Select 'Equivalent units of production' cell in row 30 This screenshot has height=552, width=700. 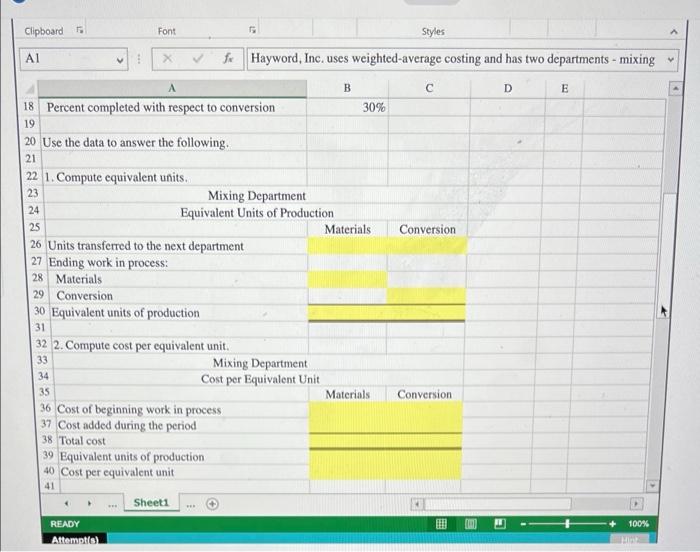click(x=179, y=313)
